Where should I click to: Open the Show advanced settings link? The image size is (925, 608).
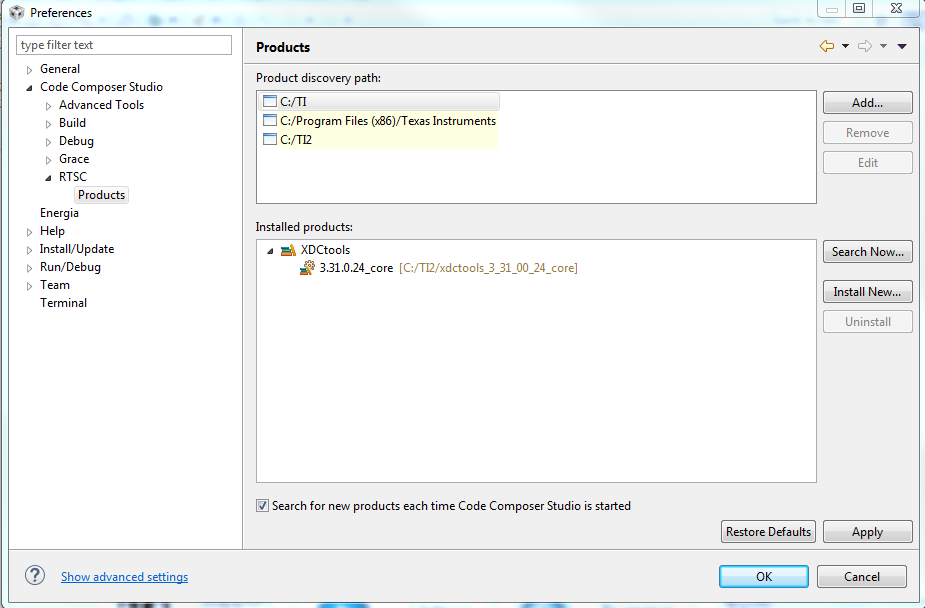tap(124, 577)
